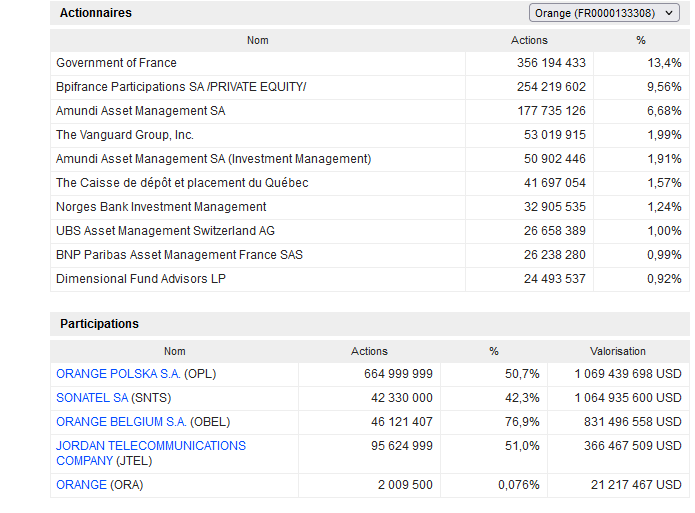Select UBS Asset Management Switzerland AG name
The width and height of the screenshot is (695, 513).
pyautogui.click(x=165, y=231)
